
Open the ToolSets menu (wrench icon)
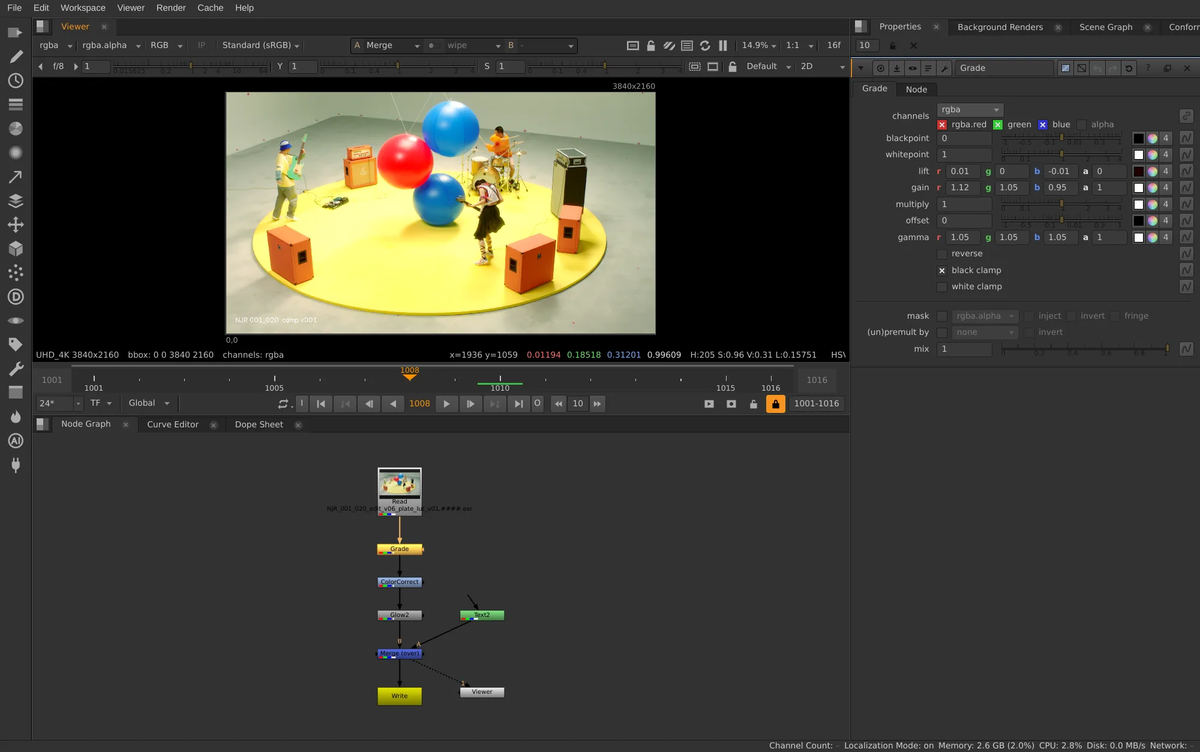coord(15,369)
